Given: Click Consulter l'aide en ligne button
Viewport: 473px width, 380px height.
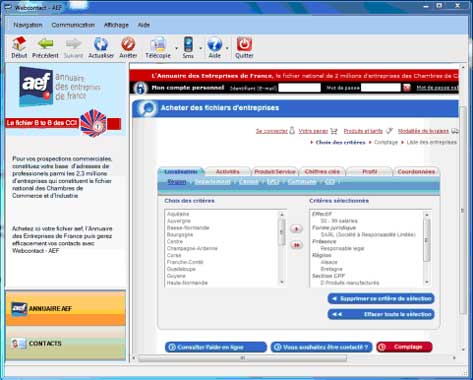Looking at the screenshot, I should coord(216,347).
